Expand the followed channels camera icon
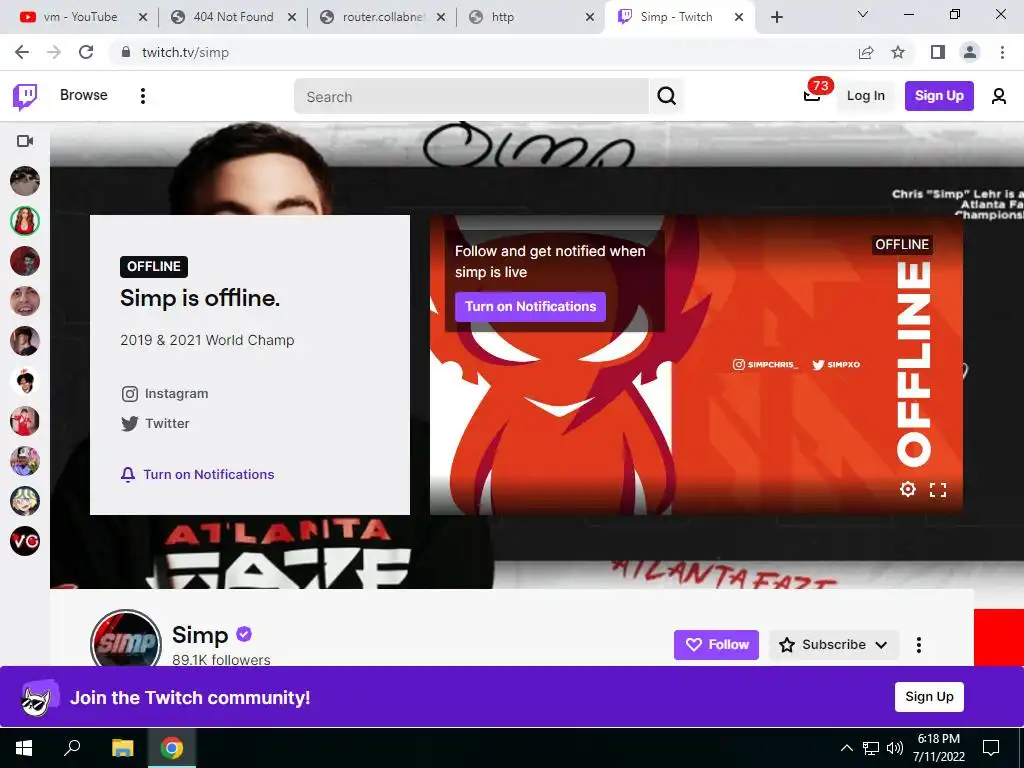The width and height of the screenshot is (1024, 768). tap(25, 141)
